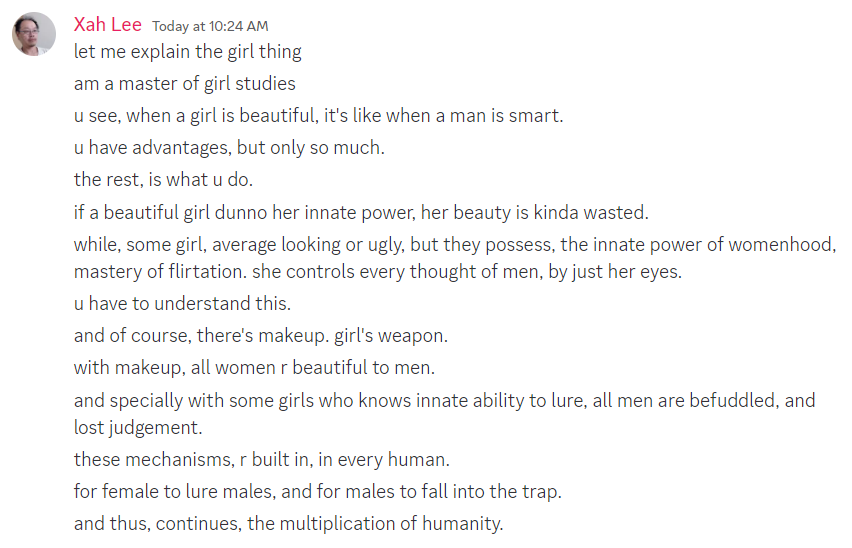
Task: Click Xah Lee's profile avatar
Action: (x=33, y=34)
